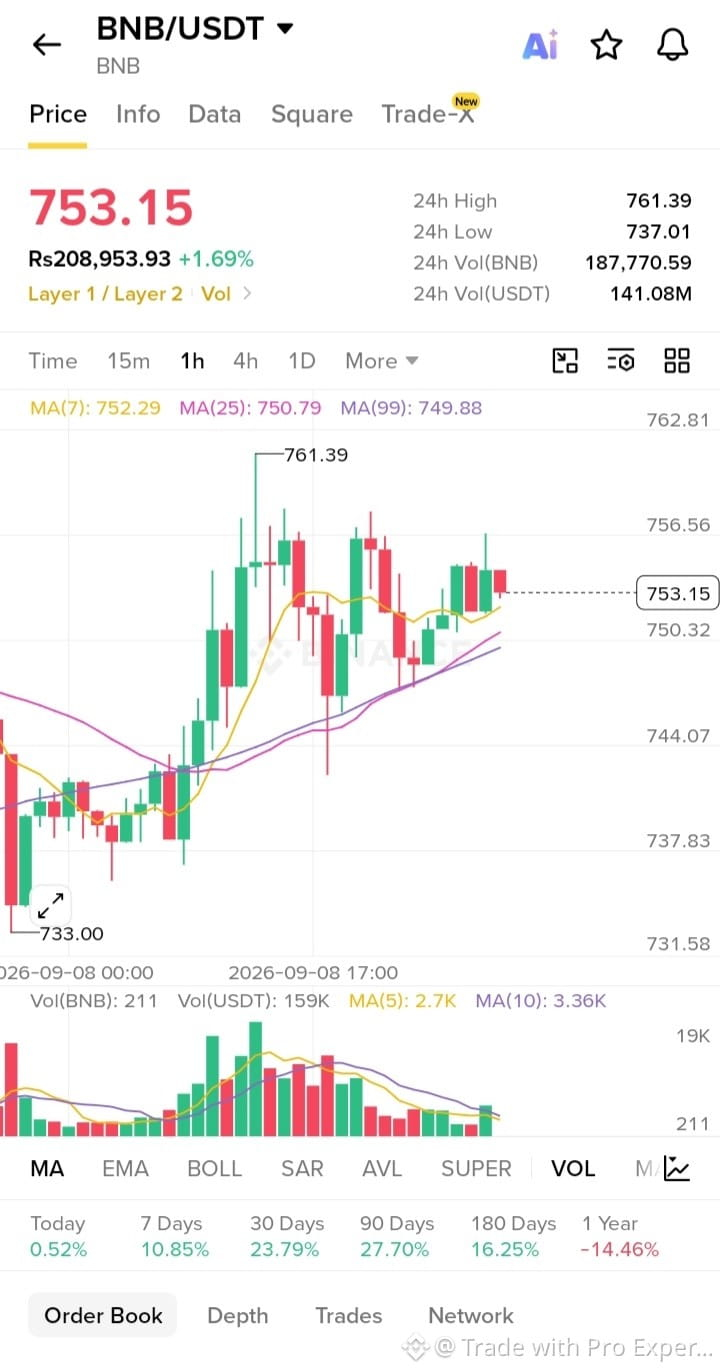Add BNB/USDT to favorites with star
The image size is (720, 1372).
606,45
